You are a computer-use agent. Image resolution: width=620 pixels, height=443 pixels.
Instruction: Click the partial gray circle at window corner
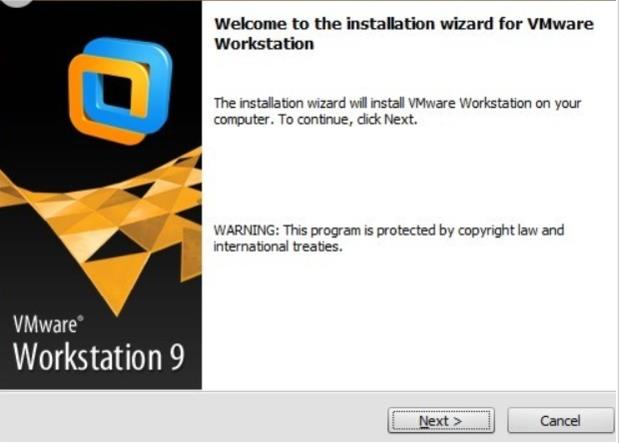coord(16,3)
